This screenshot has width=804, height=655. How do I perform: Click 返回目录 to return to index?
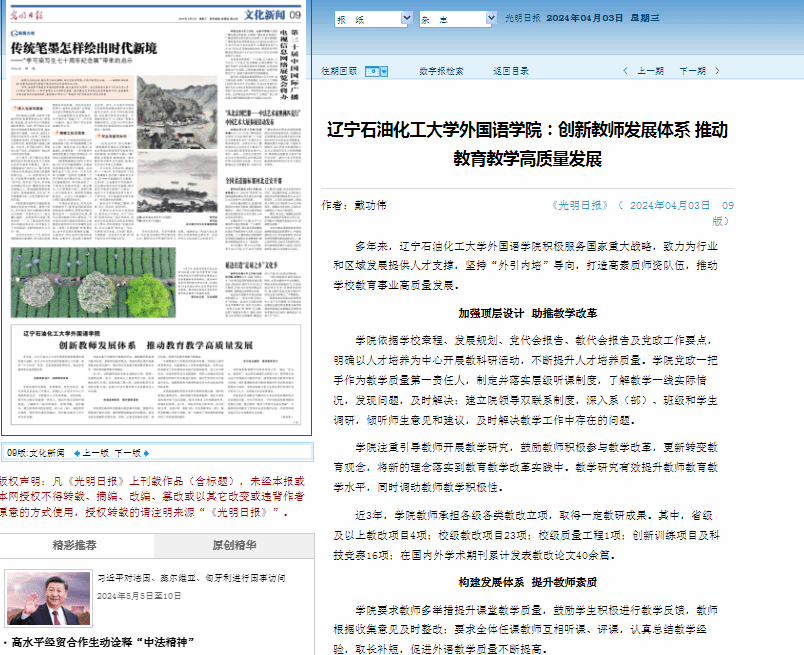click(510, 72)
